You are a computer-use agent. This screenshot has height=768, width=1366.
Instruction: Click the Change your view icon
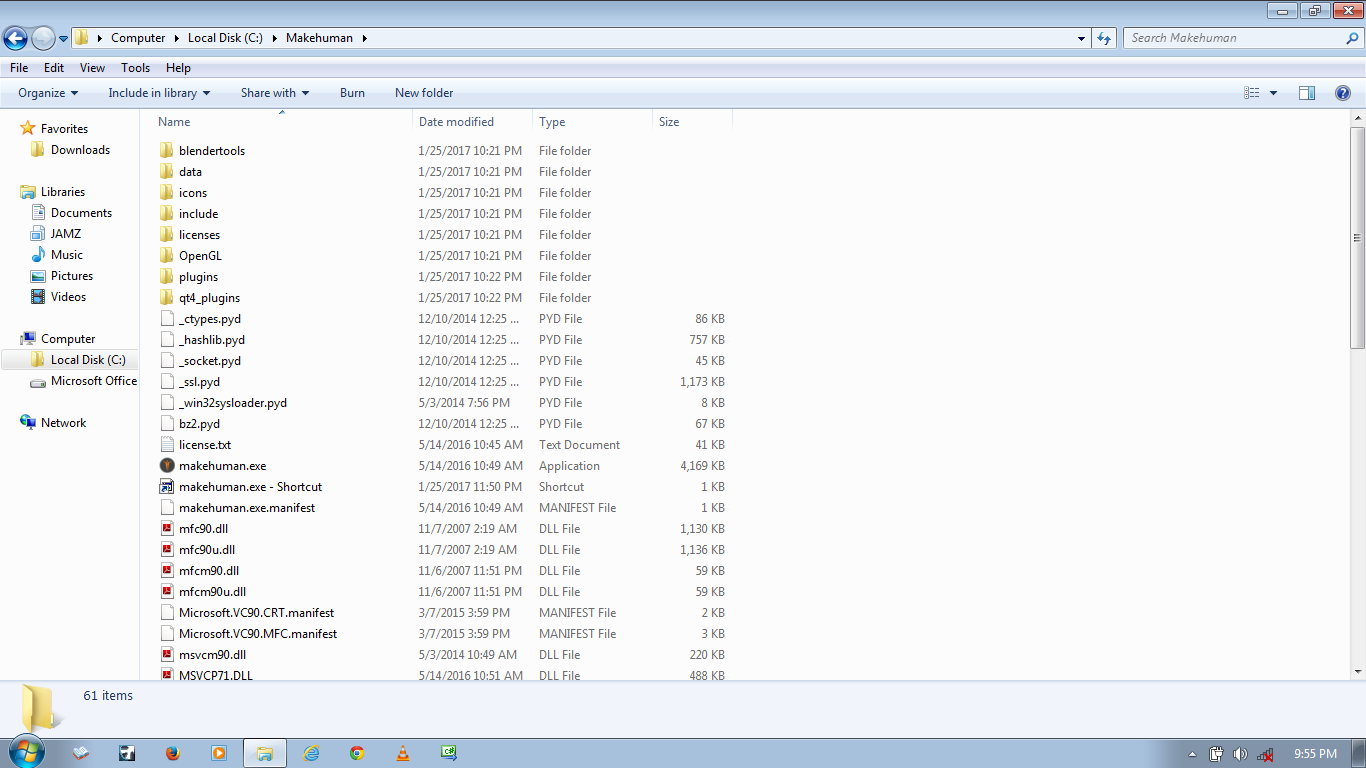tap(1251, 93)
